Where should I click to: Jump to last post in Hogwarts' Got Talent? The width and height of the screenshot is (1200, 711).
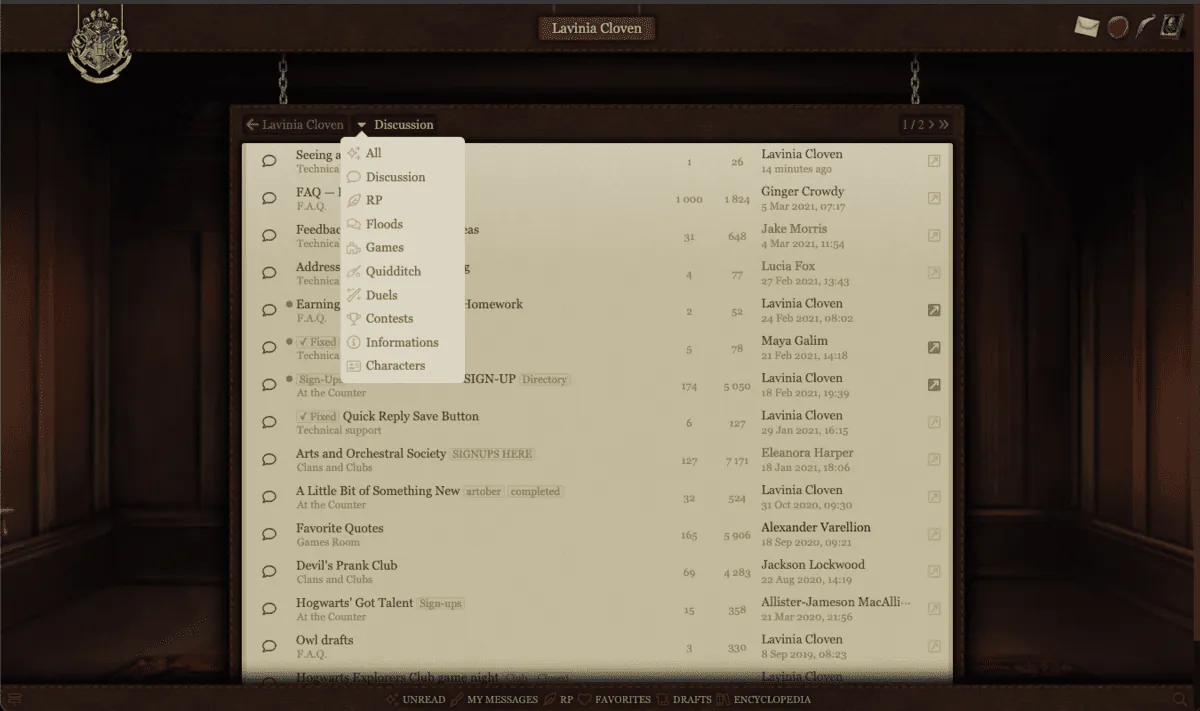pos(934,609)
